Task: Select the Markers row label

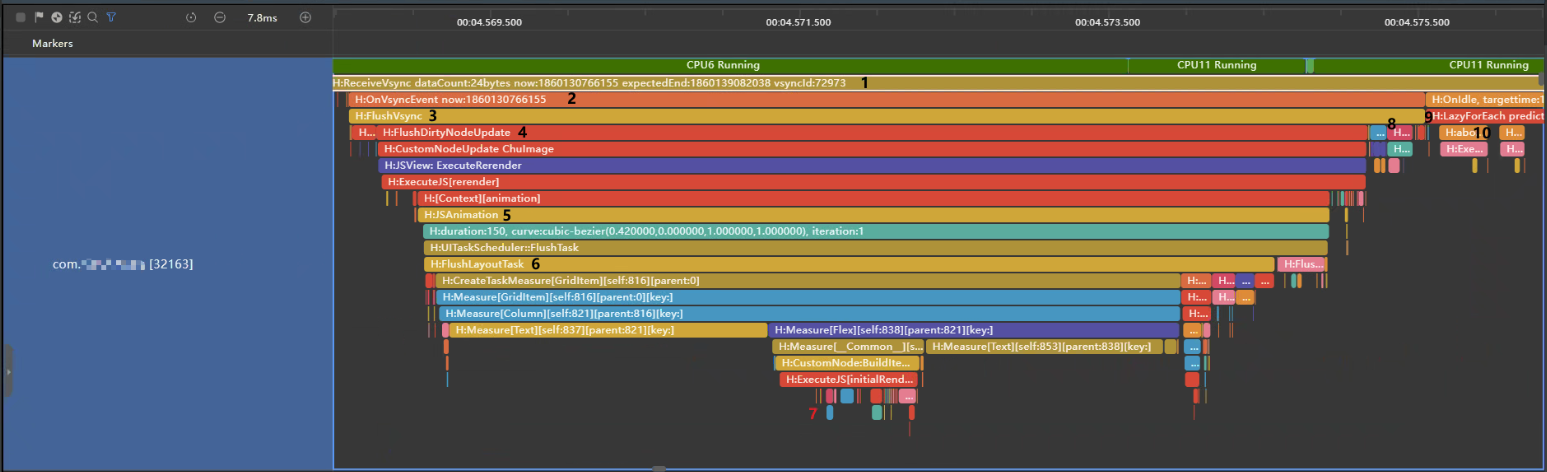Action: pos(52,44)
